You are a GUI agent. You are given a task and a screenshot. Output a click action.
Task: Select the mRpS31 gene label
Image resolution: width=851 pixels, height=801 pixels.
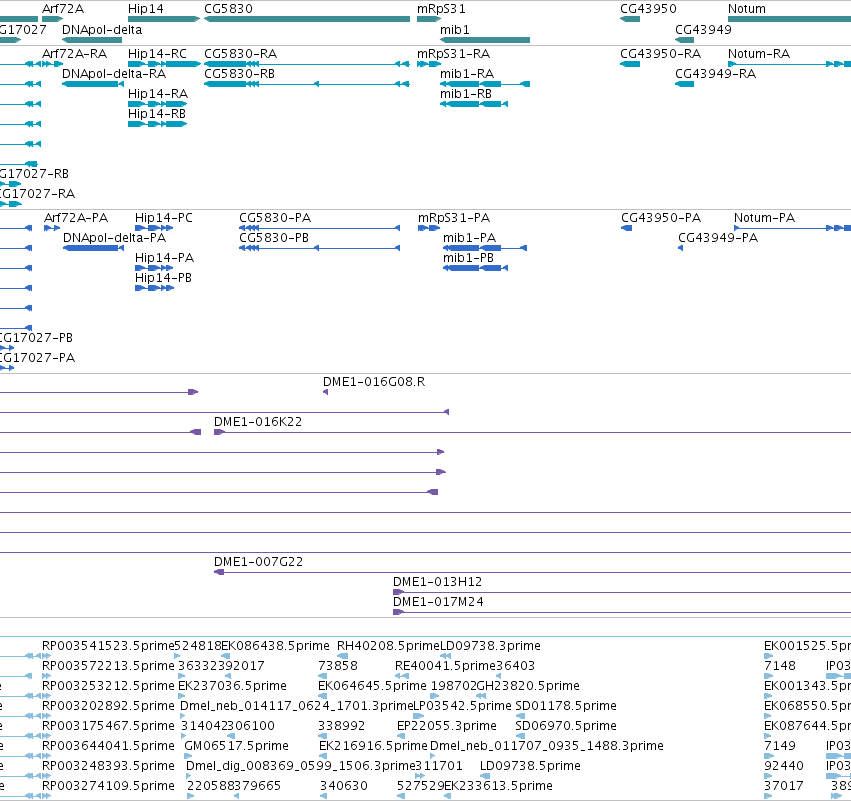point(441,9)
